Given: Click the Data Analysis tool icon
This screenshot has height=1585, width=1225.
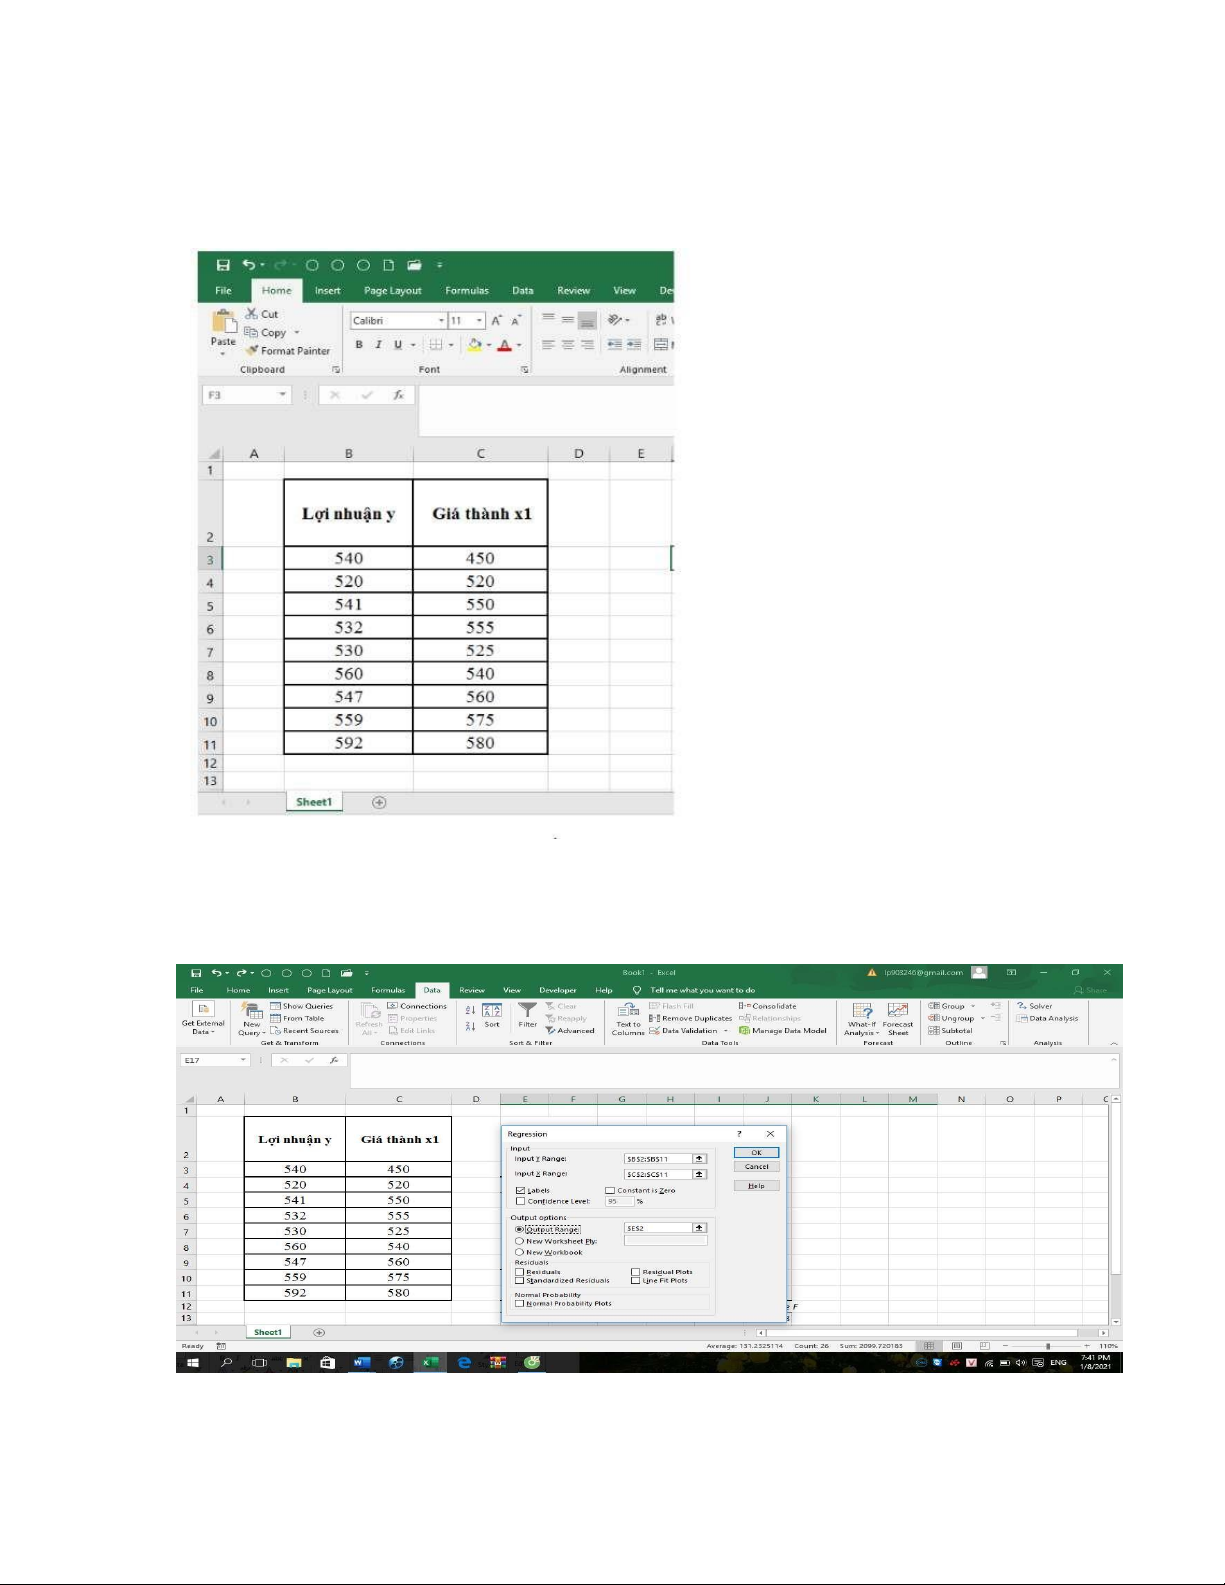Looking at the screenshot, I should pos(1047,1018).
